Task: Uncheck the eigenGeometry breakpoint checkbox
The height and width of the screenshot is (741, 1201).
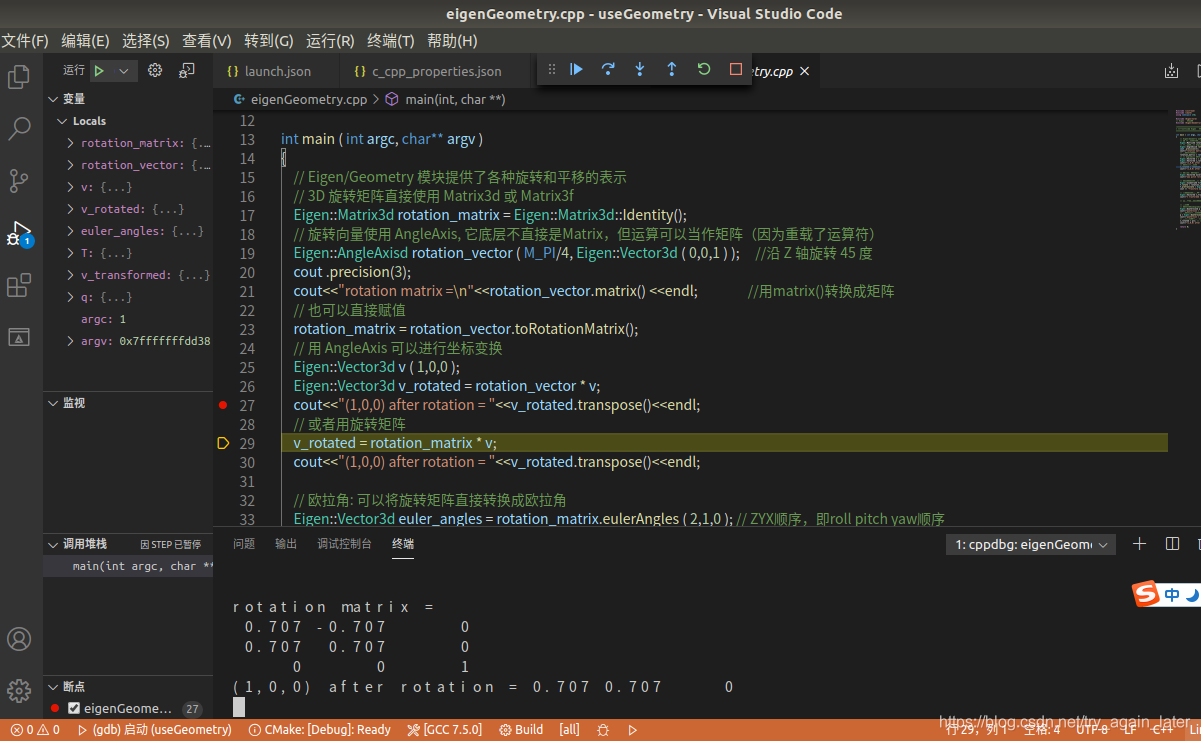Action: pos(73,708)
